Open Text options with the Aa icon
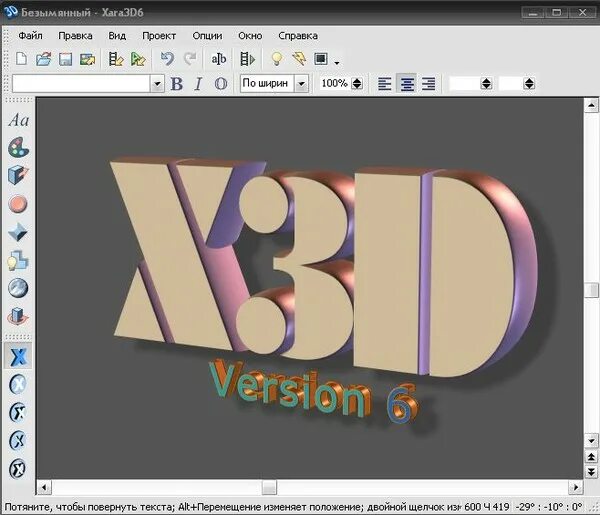 (x=18, y=120)
